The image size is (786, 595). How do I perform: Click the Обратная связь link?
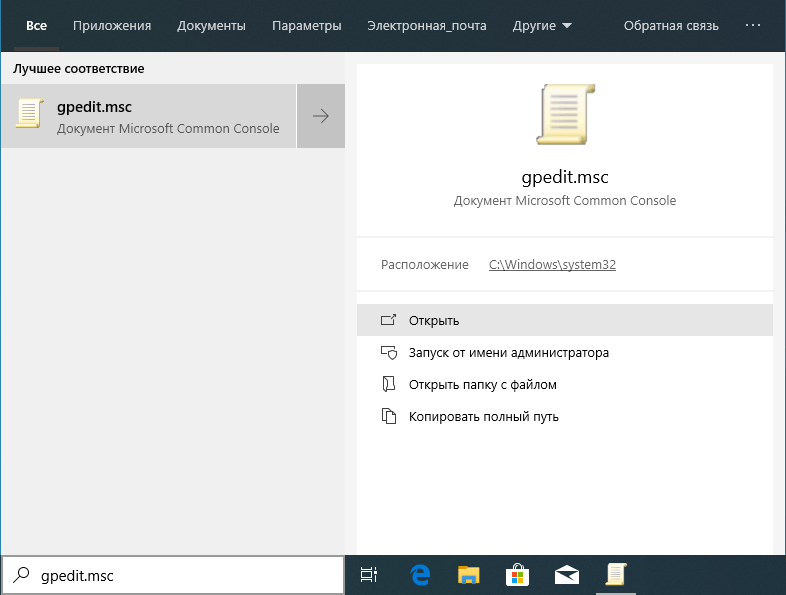(671, 26)
